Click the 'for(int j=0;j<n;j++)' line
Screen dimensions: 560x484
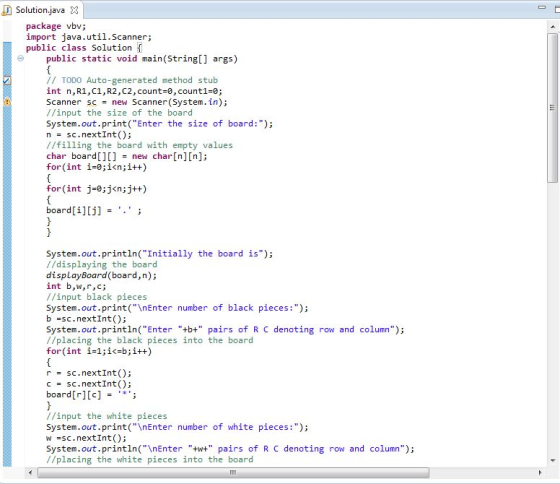click(x=96, y=189)
